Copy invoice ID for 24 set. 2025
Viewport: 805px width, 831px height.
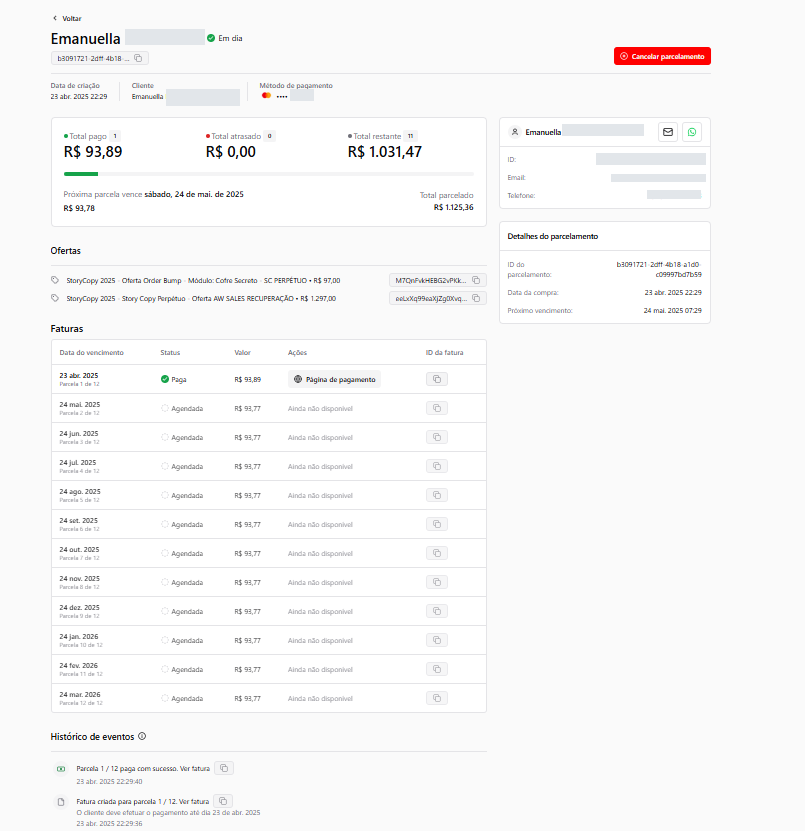(x=437, y=524)
